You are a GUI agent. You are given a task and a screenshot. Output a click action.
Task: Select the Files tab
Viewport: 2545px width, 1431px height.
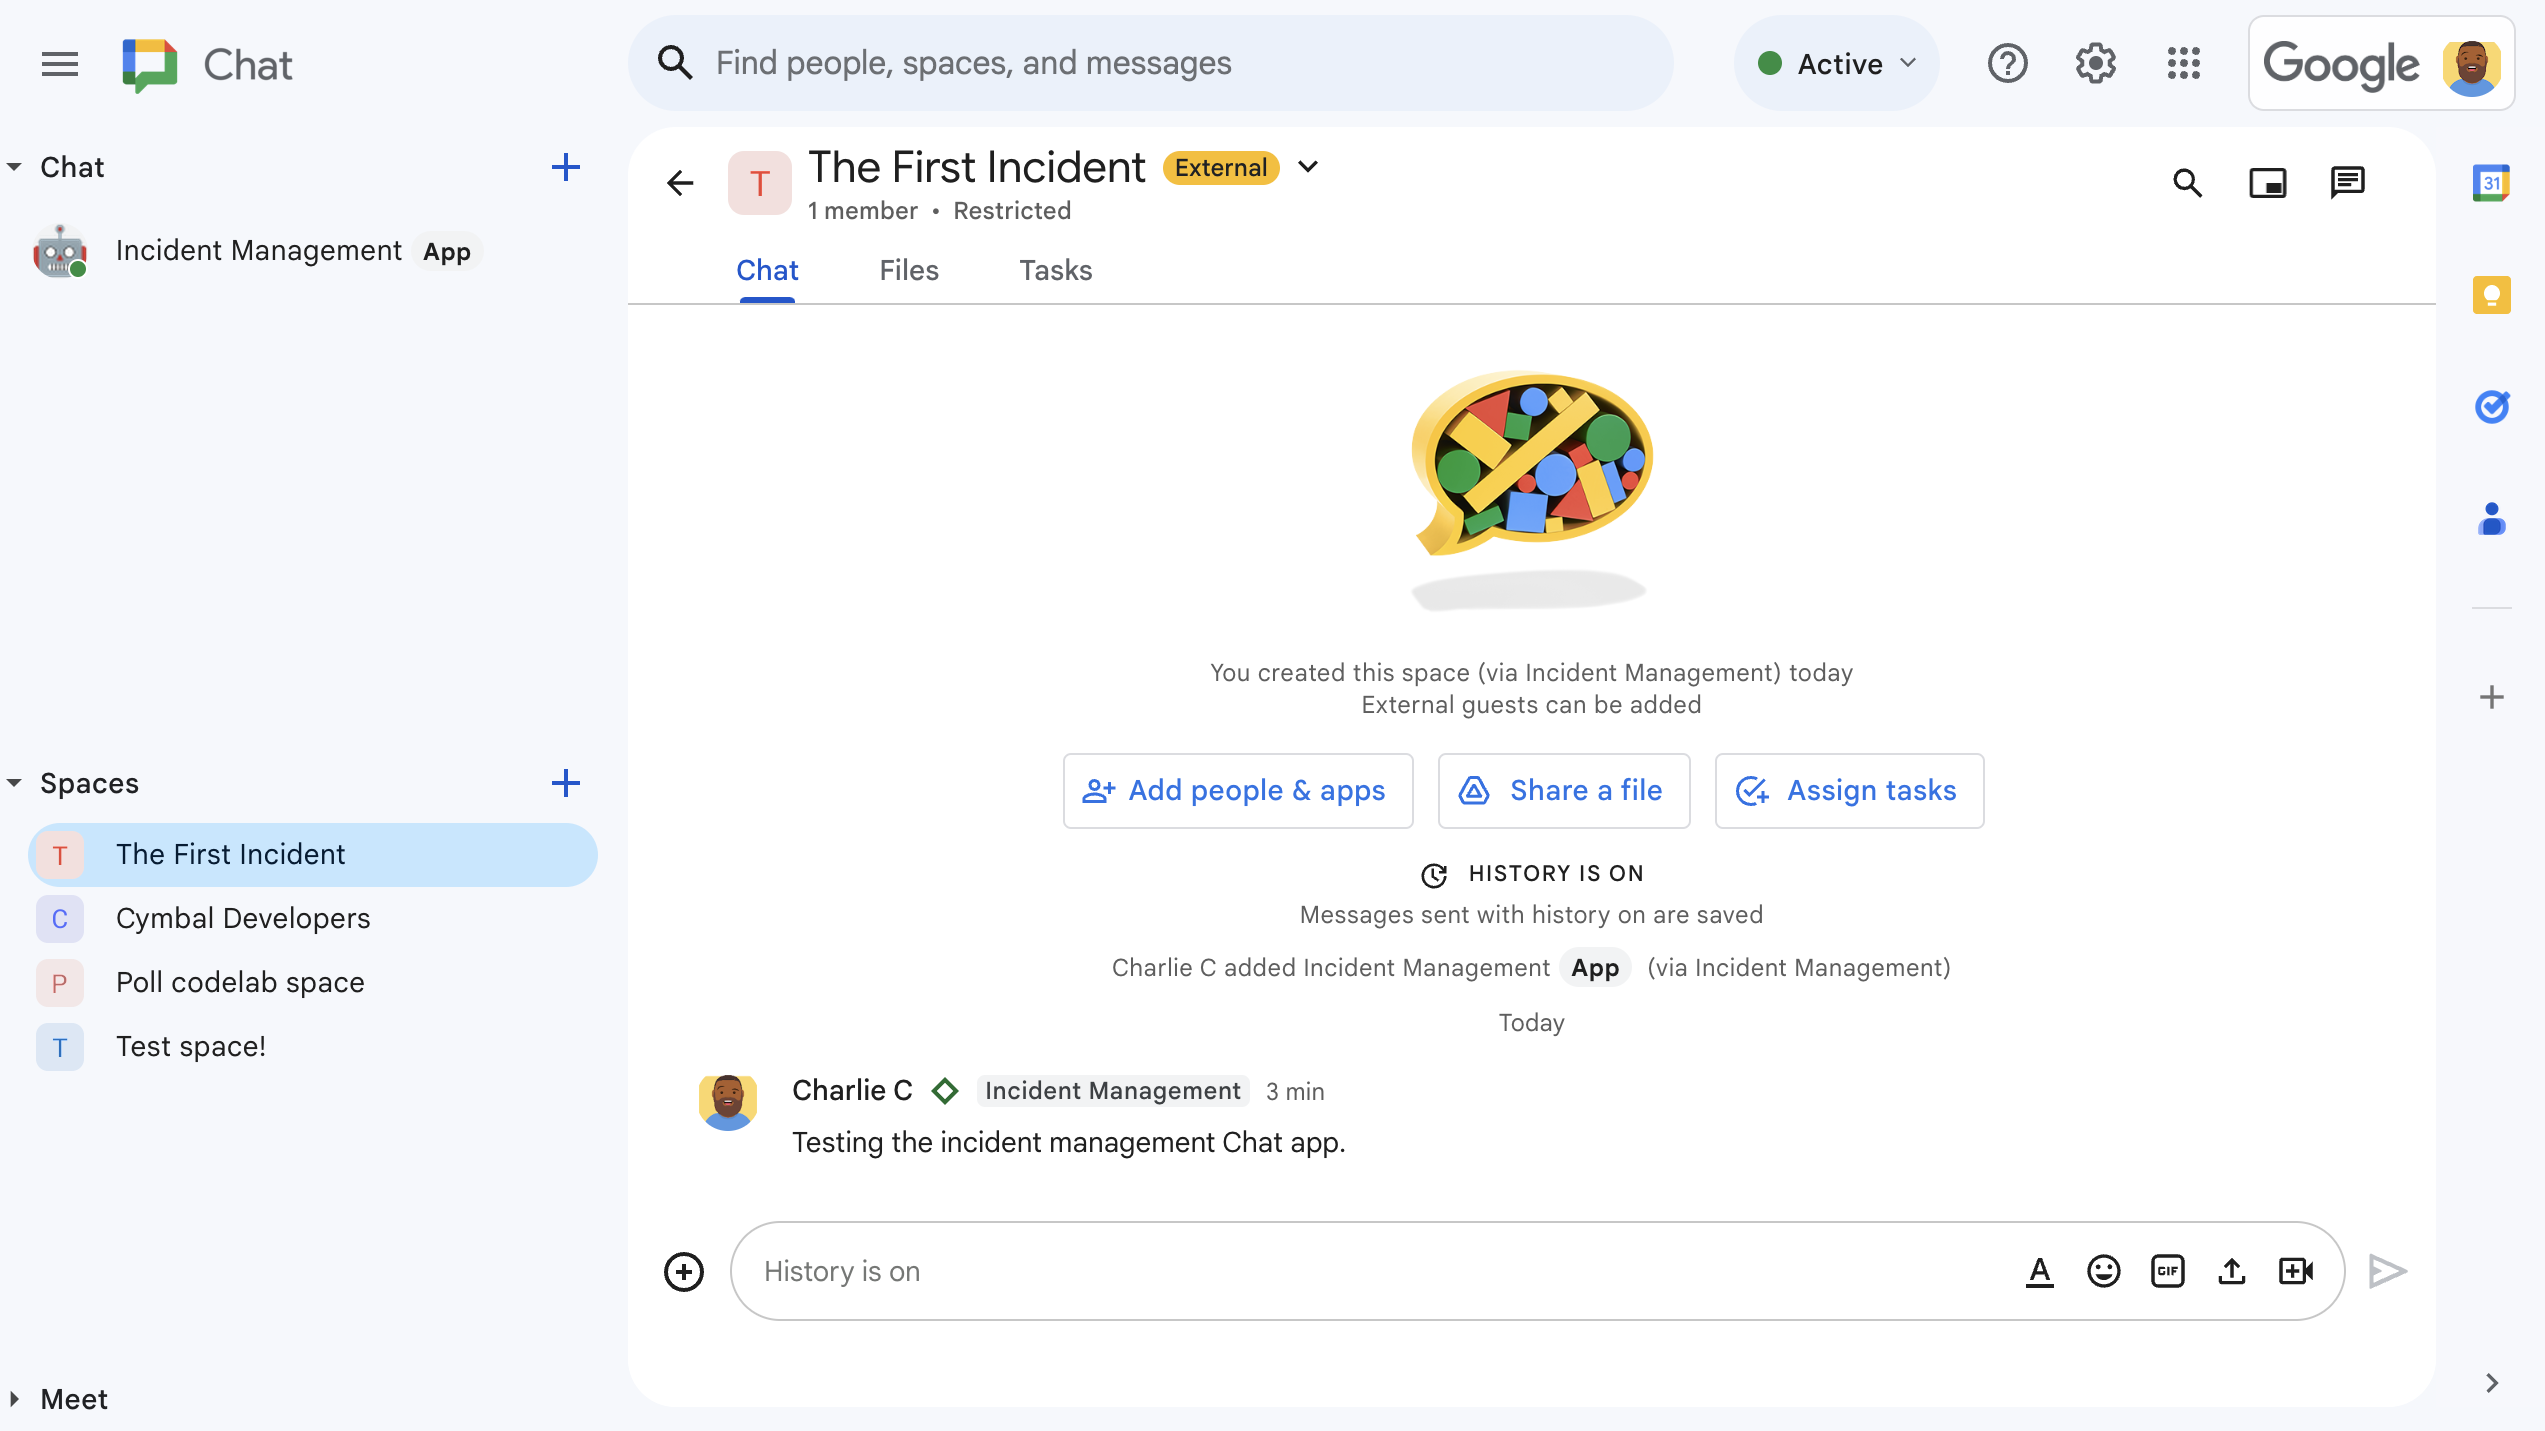[909, 269]
